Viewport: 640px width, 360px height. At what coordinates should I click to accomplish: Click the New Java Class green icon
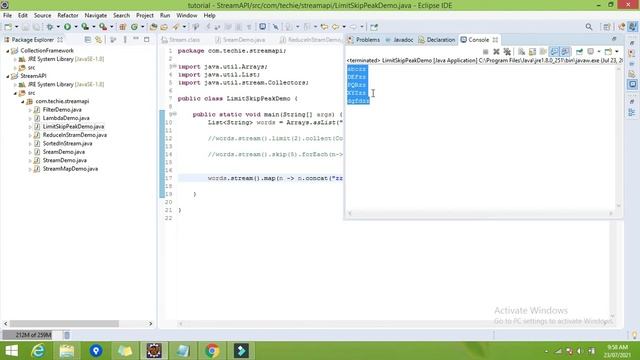click(134, 27)
